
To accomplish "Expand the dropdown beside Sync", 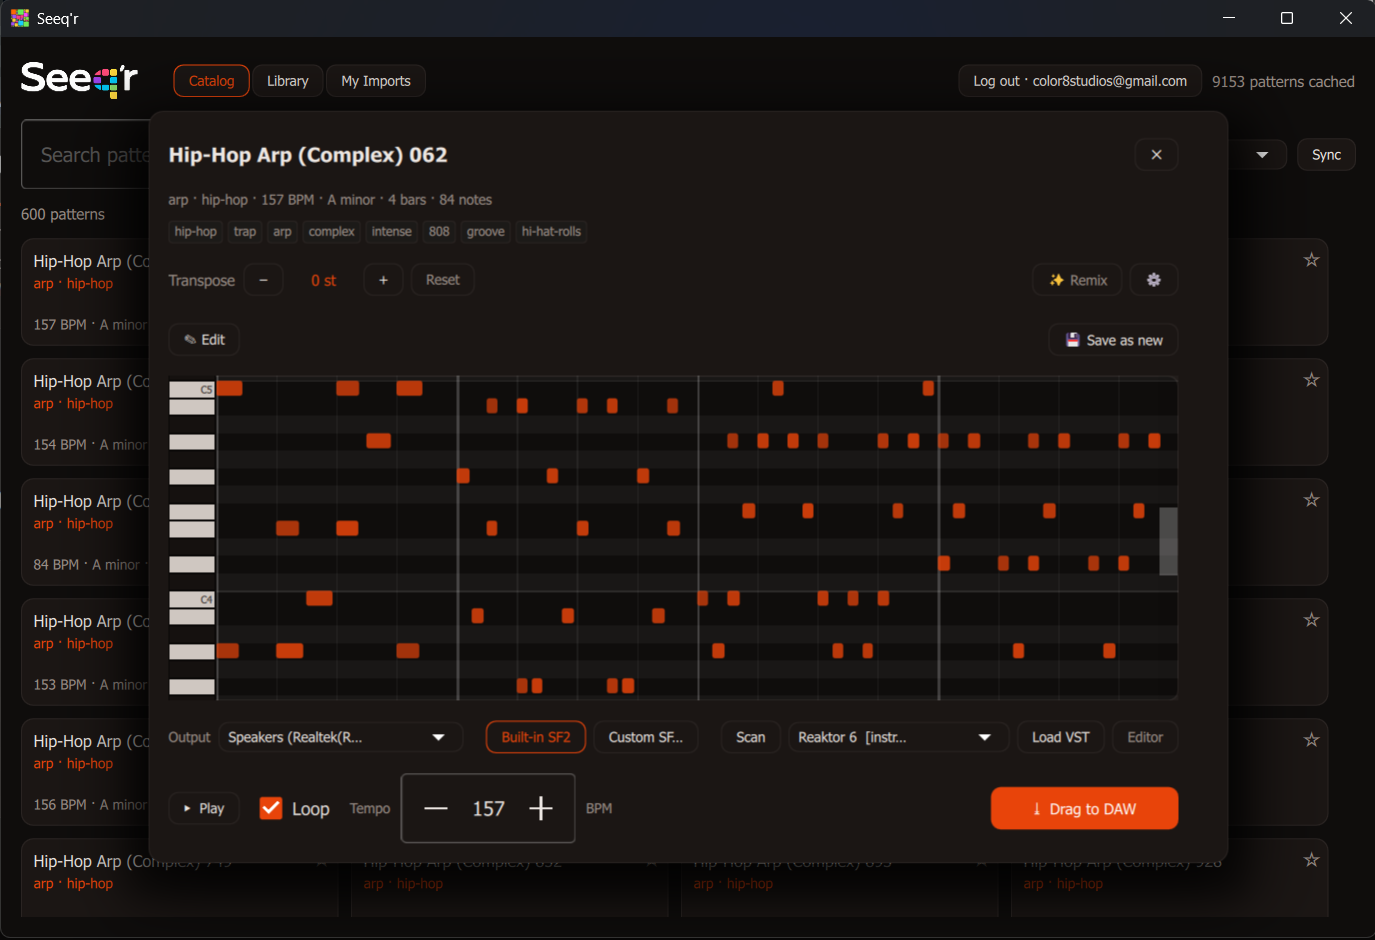I will pyautogui.click(x=1262, y=155).
